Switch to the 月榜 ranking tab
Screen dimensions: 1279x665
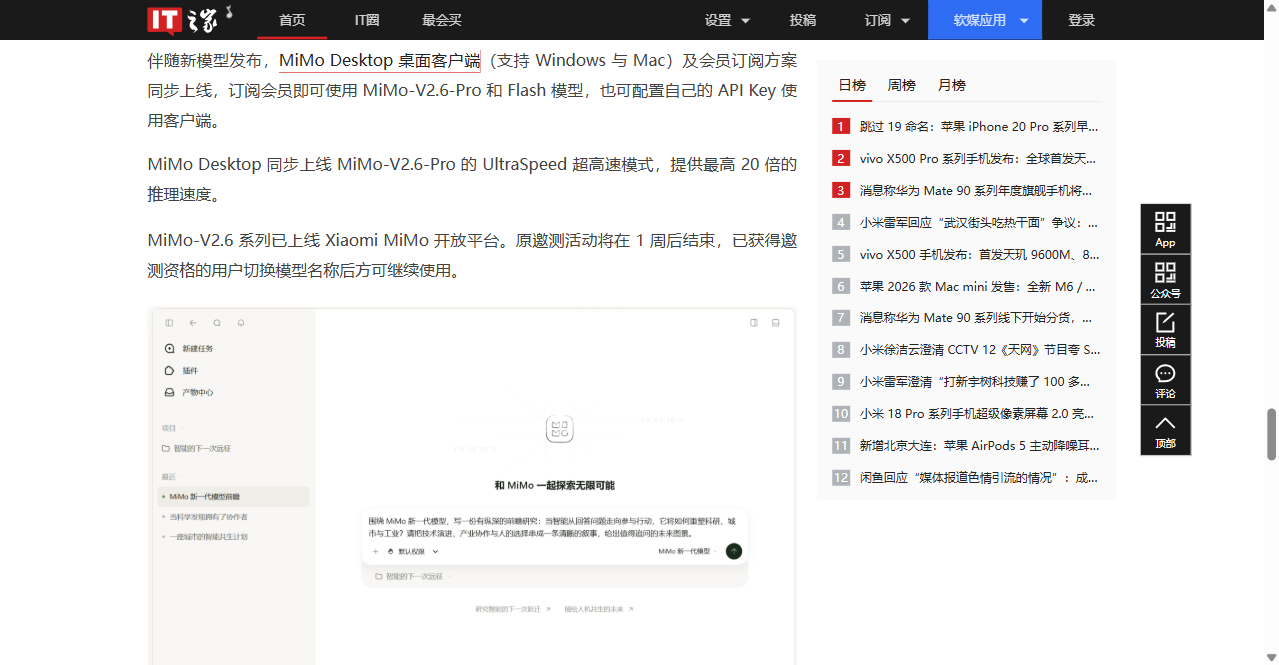coord(952,86)
